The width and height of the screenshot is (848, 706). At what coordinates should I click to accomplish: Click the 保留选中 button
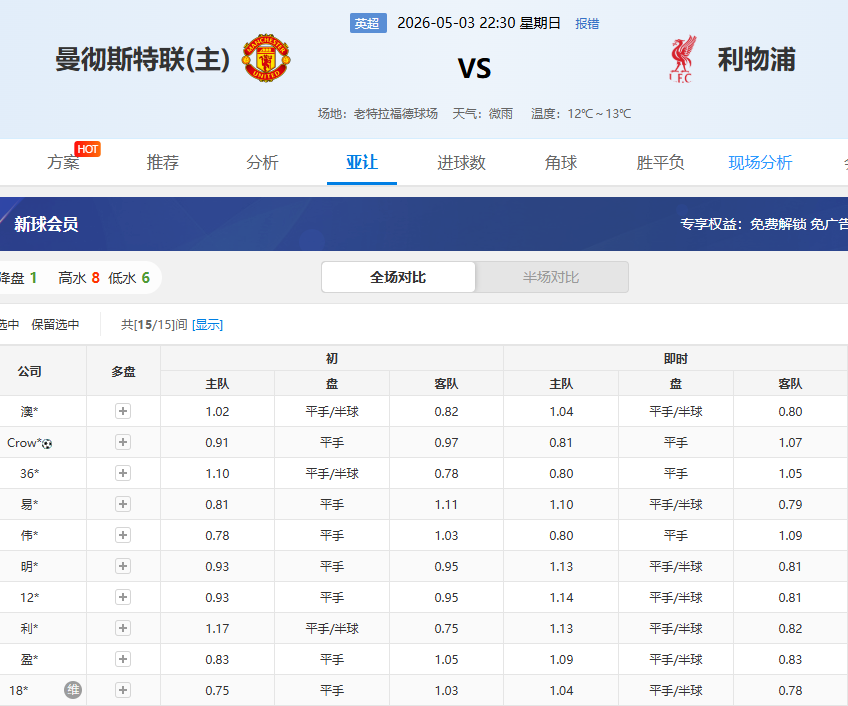(55, 325)
